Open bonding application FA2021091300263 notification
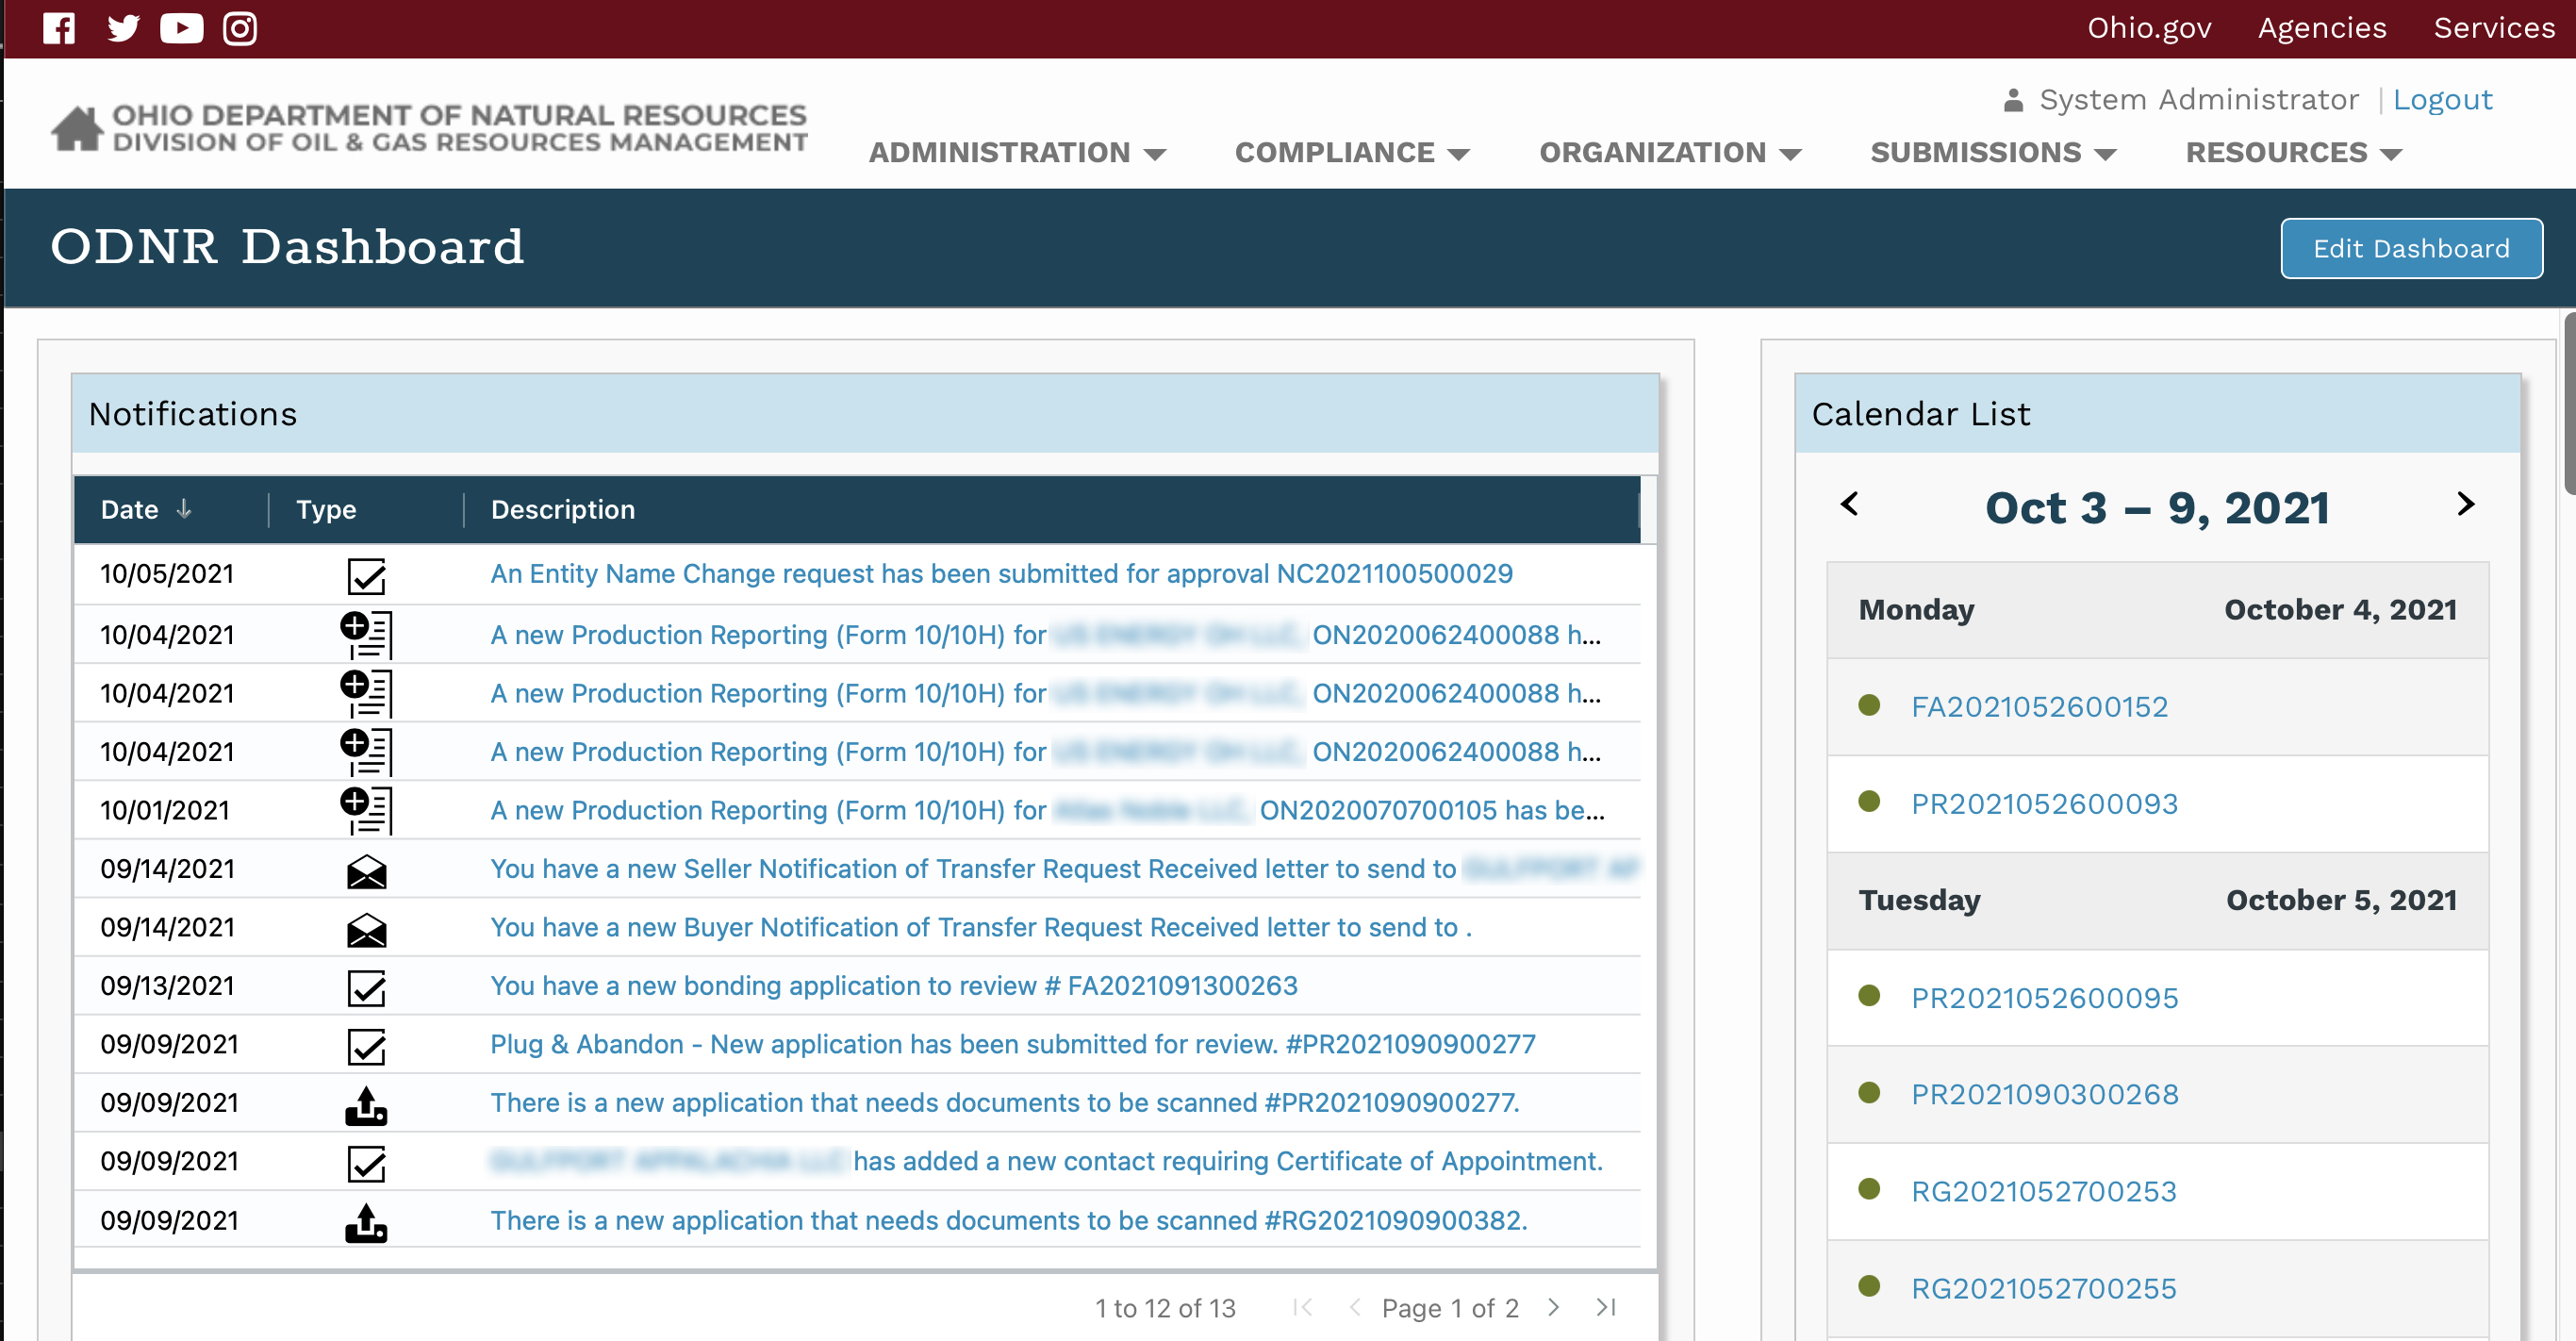Screen dimensions: 2576x1341 (894, 986)
